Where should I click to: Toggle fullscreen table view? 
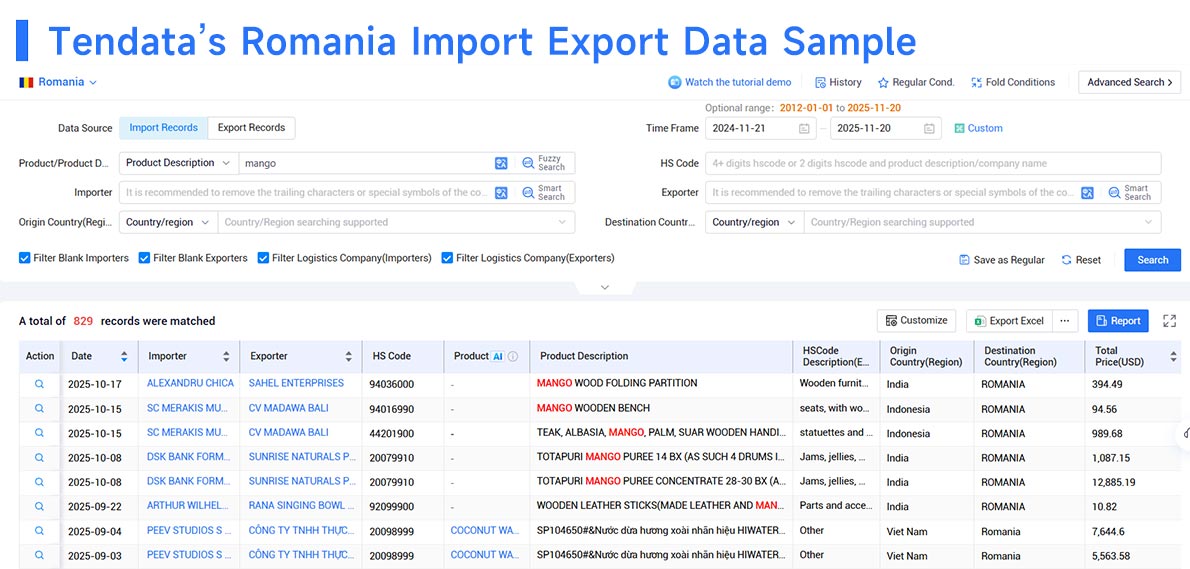click(x=1170, y=321)
